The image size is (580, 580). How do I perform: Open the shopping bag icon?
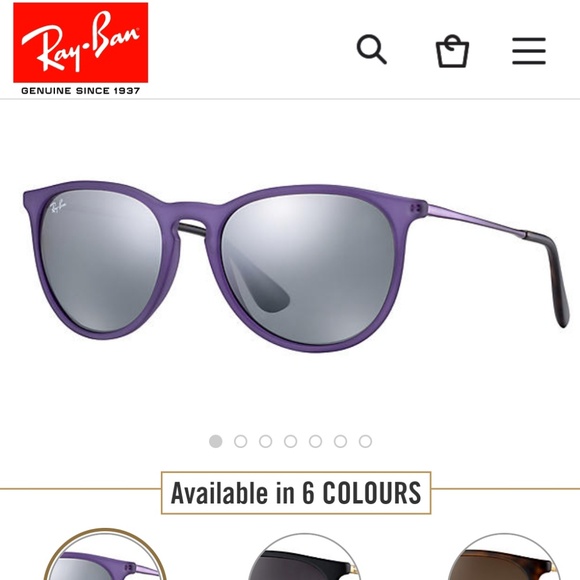pos(452,51)
